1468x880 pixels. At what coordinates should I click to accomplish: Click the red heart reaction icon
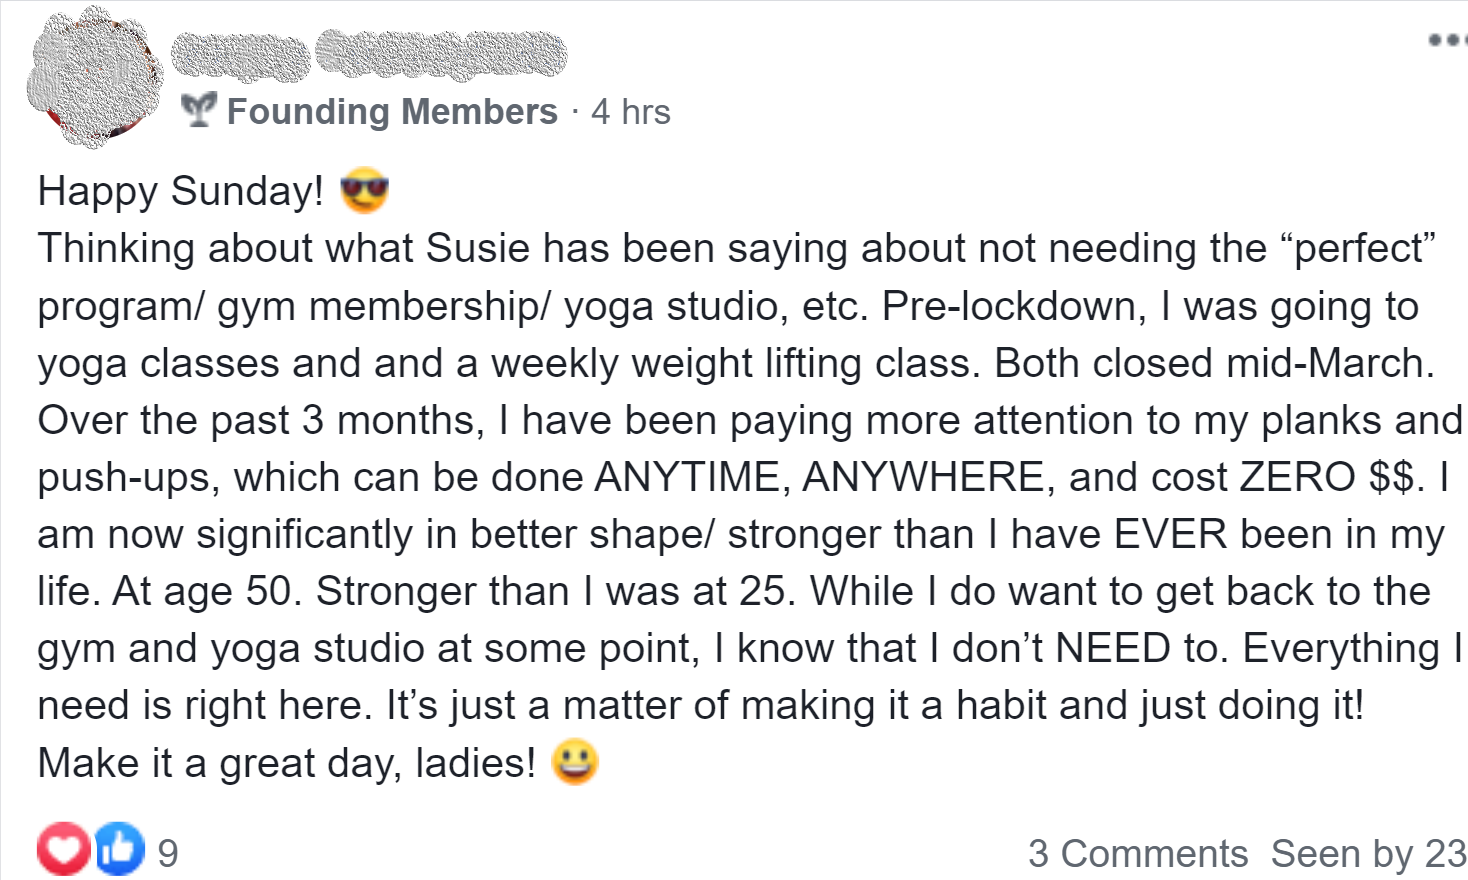pos(63,850)
